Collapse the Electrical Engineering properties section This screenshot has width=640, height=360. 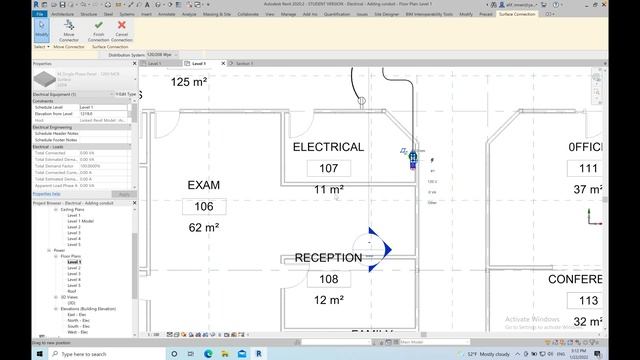131,127
